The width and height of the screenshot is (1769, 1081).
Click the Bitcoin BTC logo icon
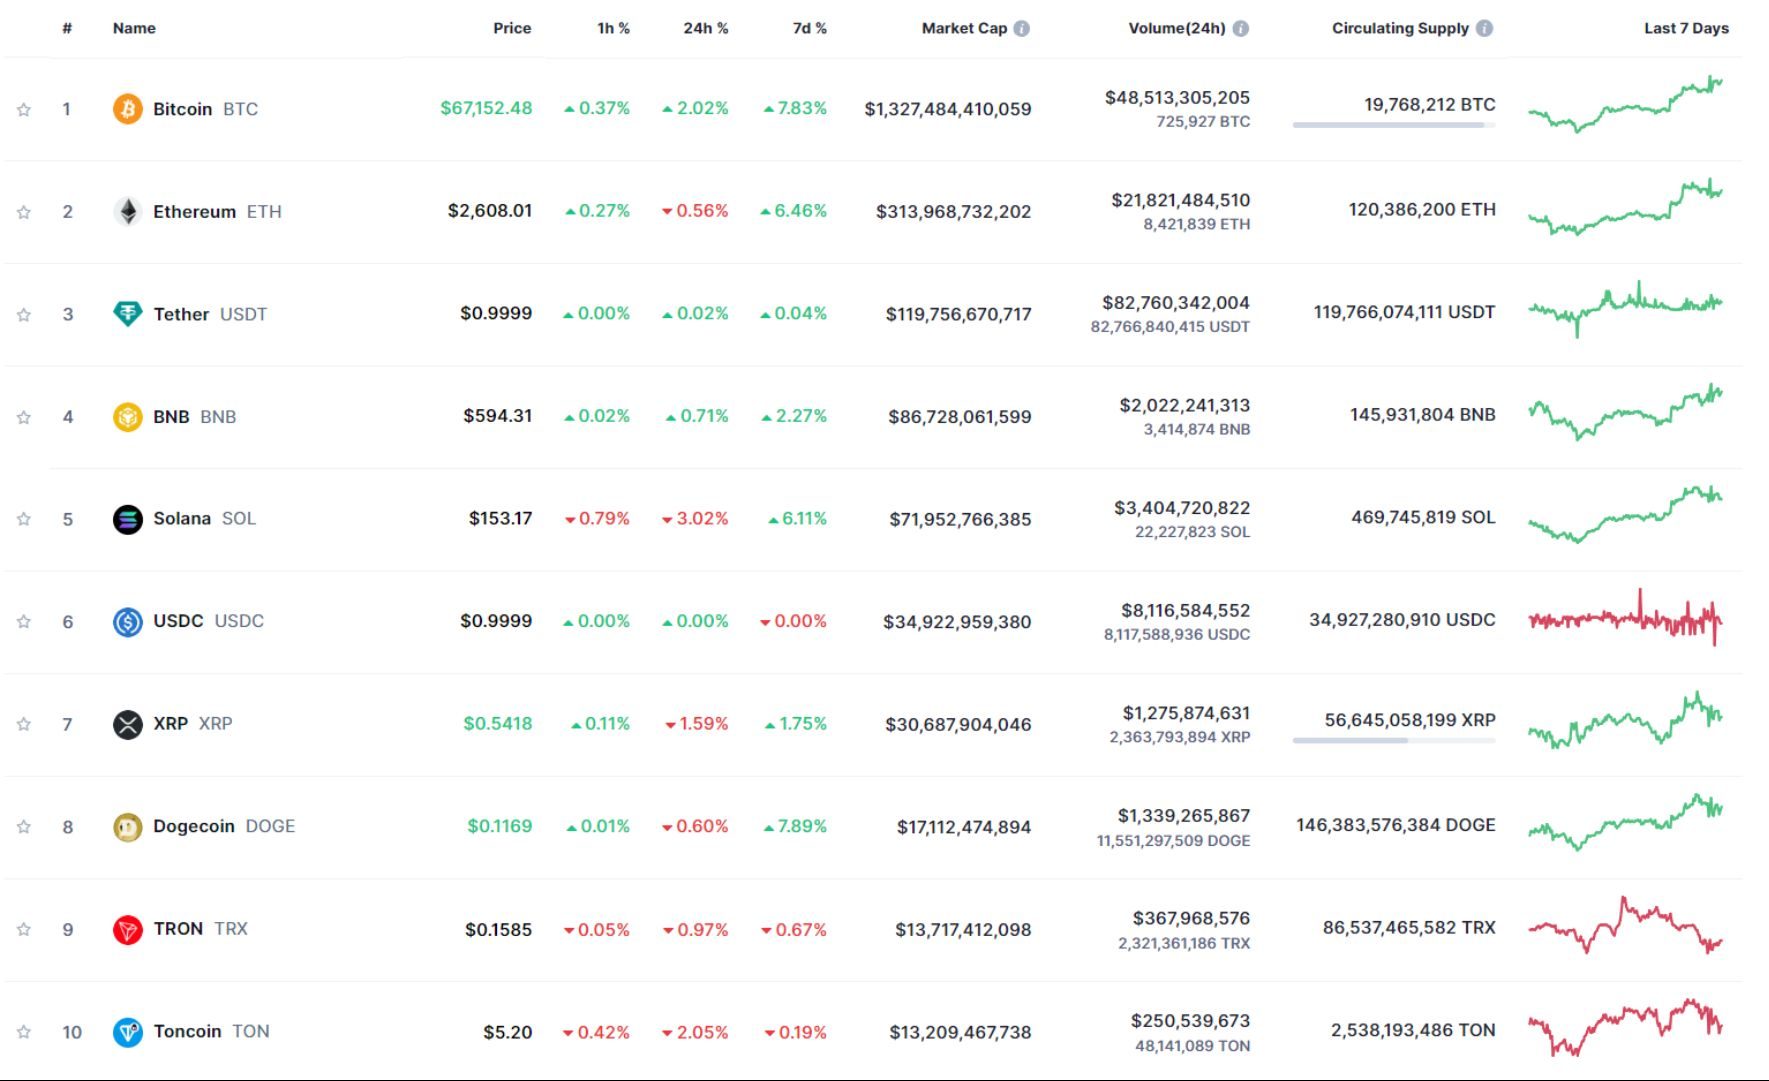click(126, 109)
